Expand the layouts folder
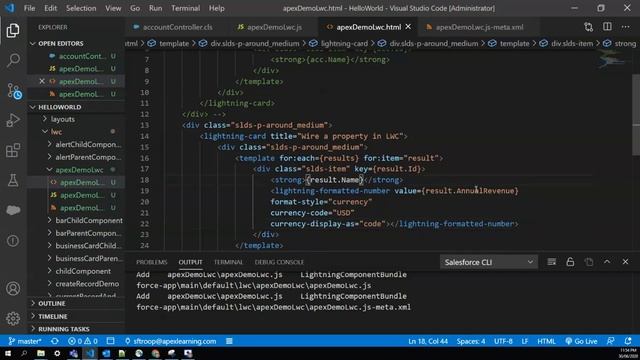This screenshot has width=640, height=360. 62,119
